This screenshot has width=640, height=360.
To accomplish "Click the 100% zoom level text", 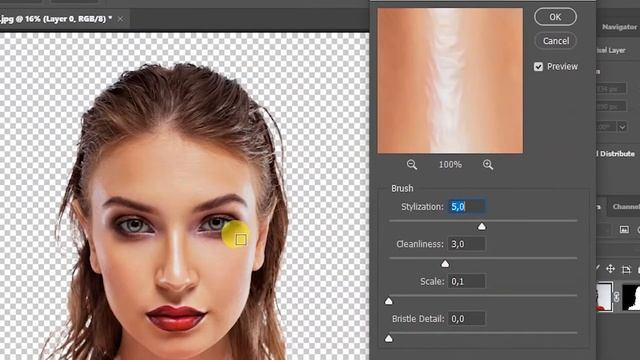I will point(450,165).
